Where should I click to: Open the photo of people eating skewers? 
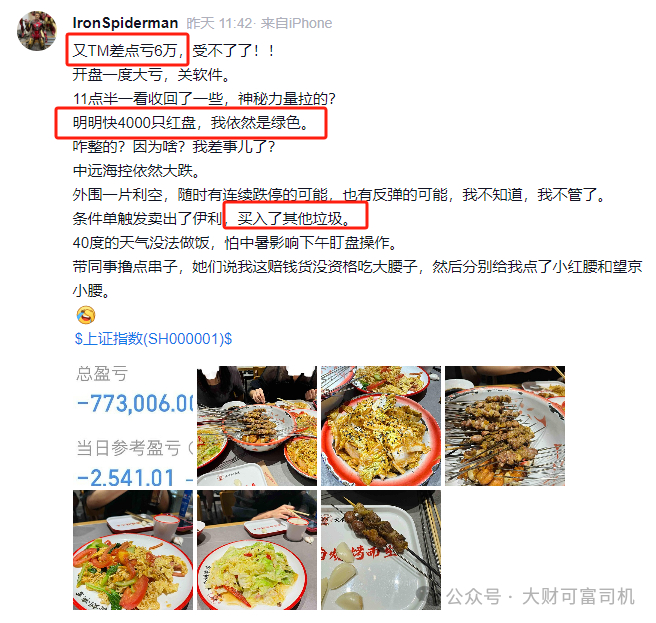[257, 426]
